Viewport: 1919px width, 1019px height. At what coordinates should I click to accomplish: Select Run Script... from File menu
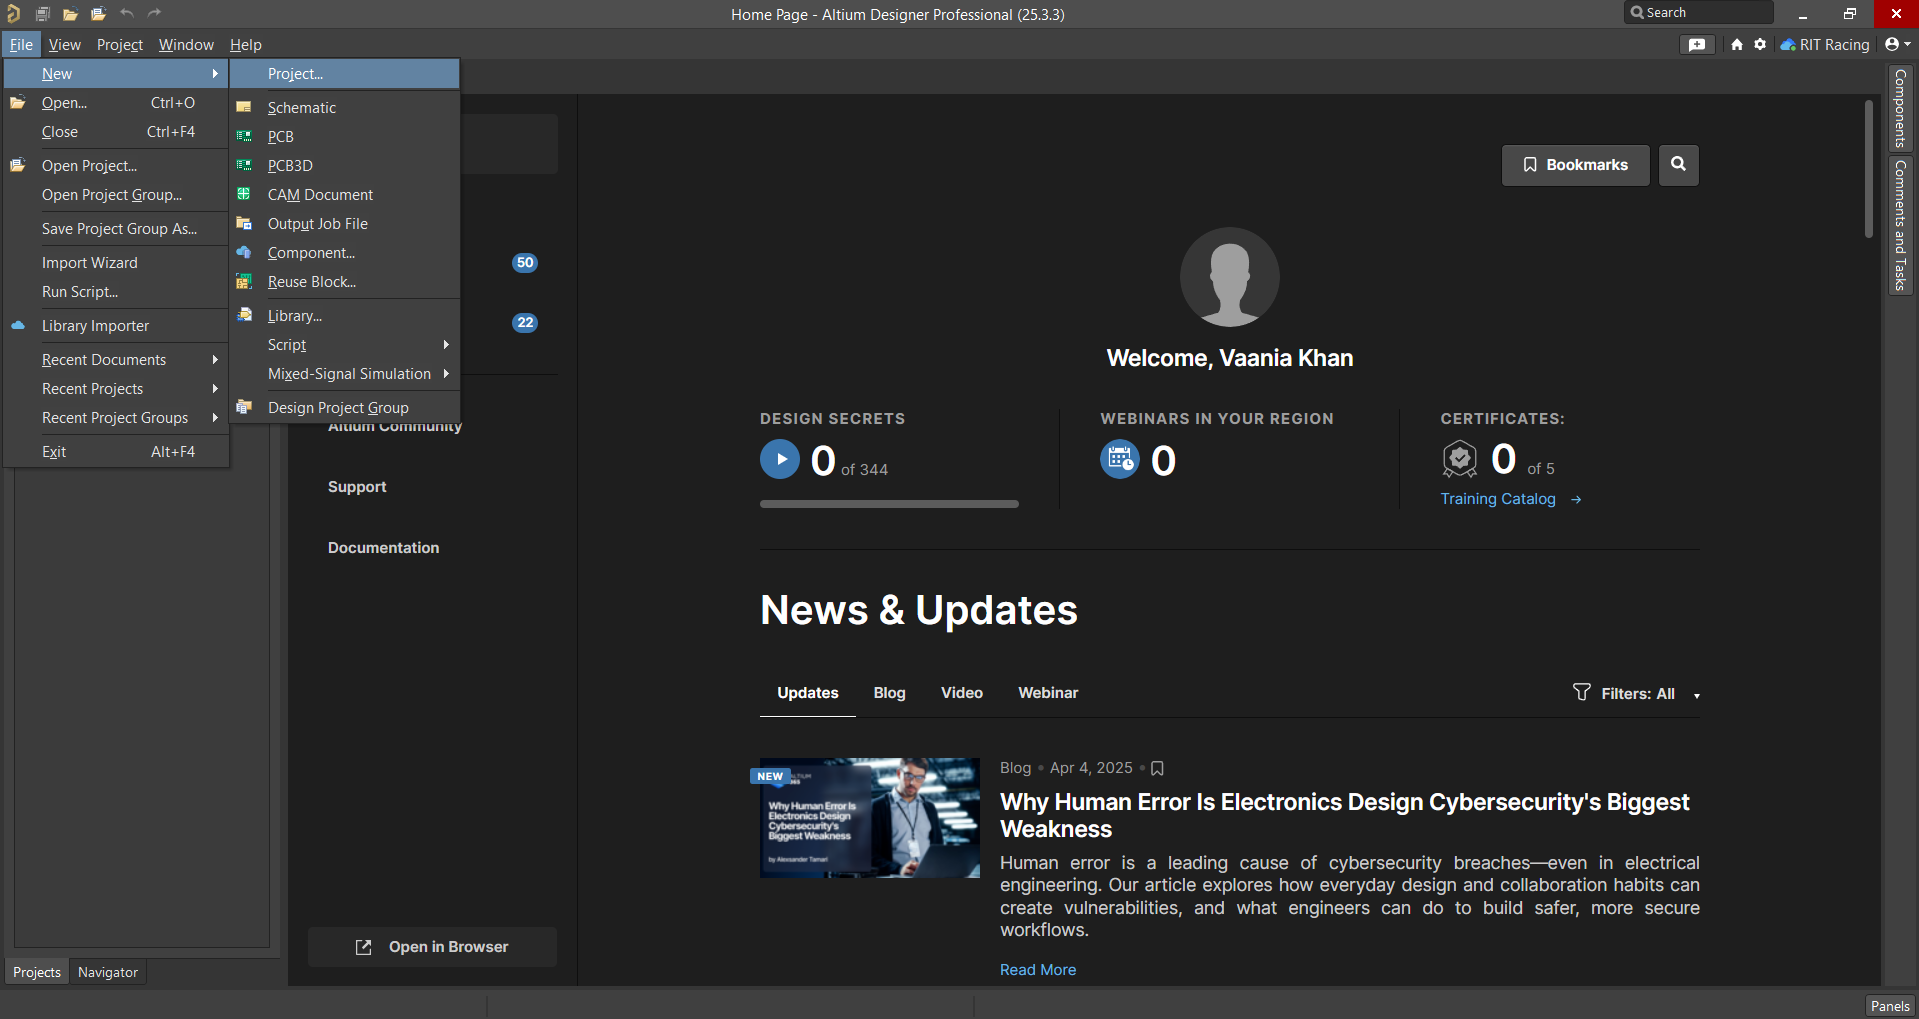pyautogui.click(x=116, y=291)
